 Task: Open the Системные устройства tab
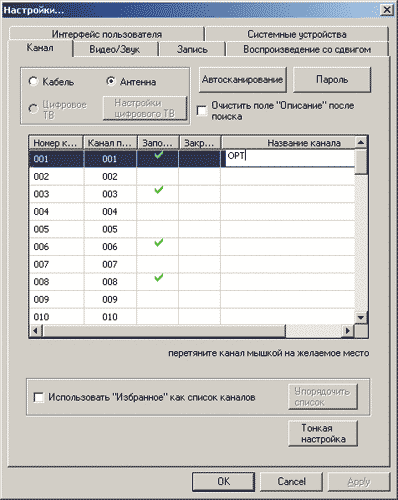tap(297, 34)
